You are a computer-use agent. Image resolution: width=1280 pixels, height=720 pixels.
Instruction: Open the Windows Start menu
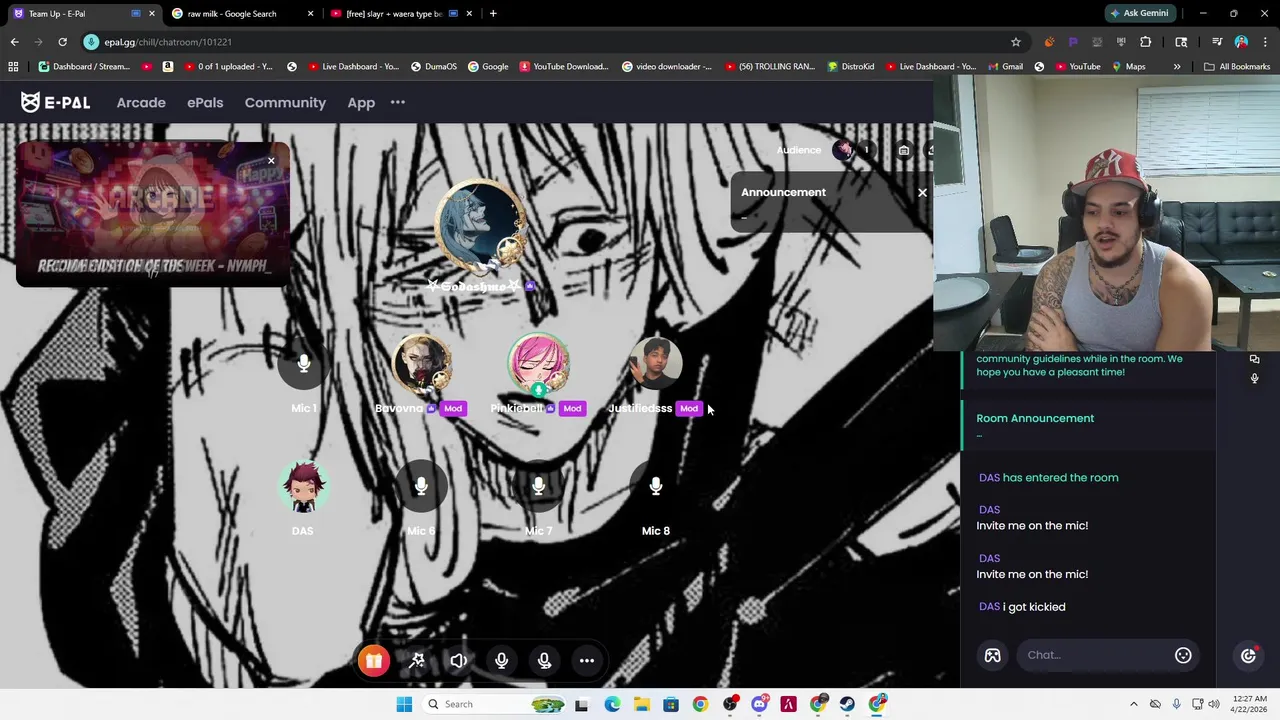(404, 704)
